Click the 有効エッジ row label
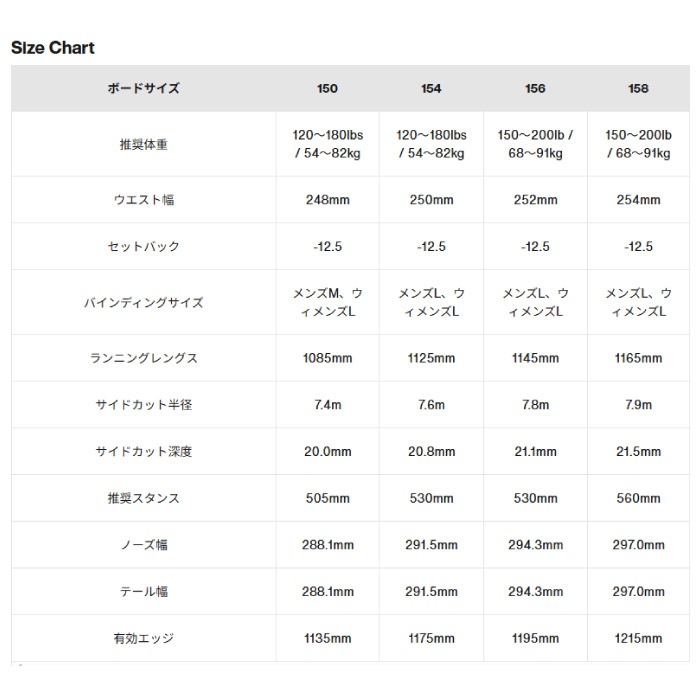700x700 pixels. [x=143, y=638]
